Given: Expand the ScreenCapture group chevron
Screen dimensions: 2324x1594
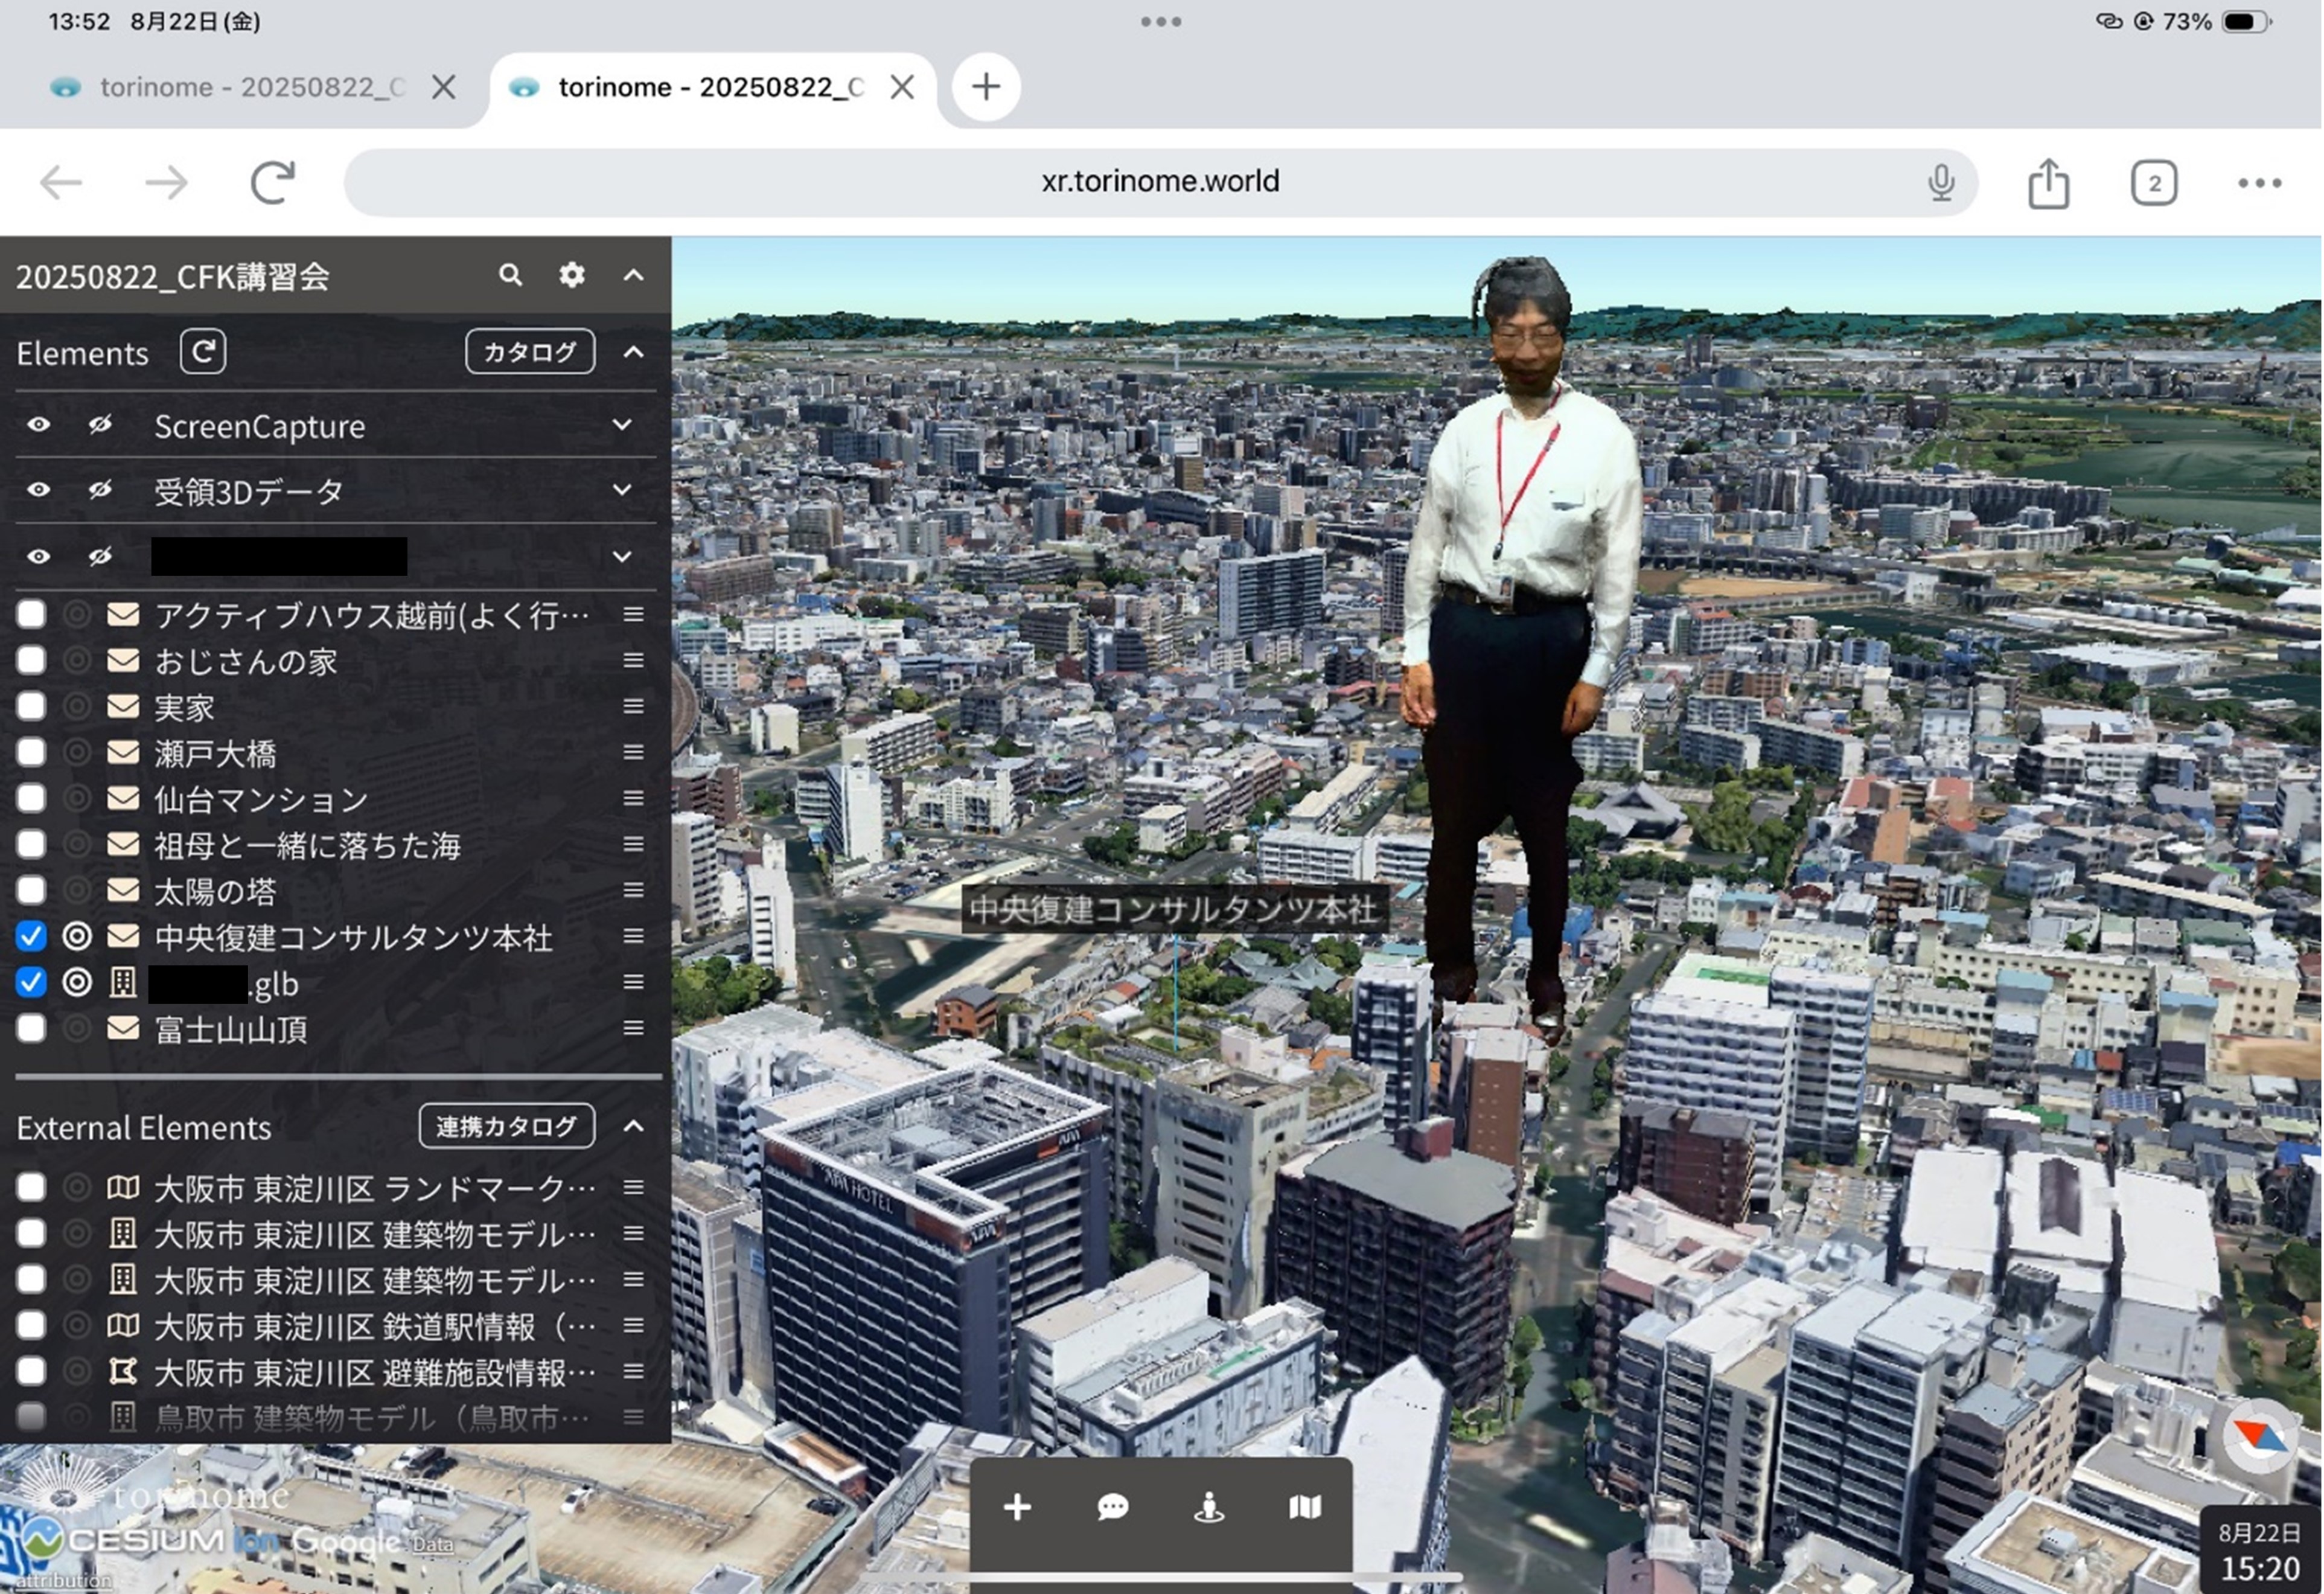Looking at the screenshot, I should coord(622,425).
